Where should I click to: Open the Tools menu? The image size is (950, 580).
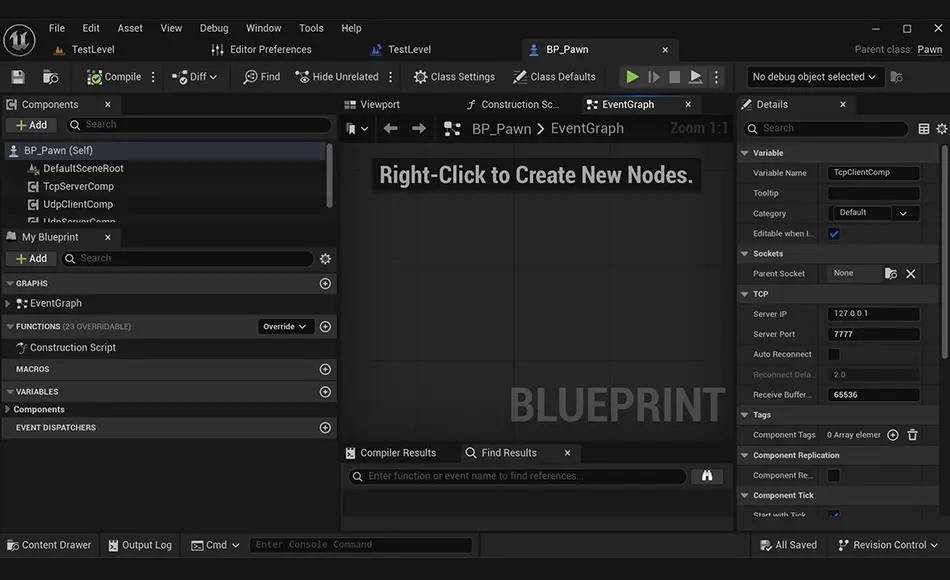click(x=311, y=28)
